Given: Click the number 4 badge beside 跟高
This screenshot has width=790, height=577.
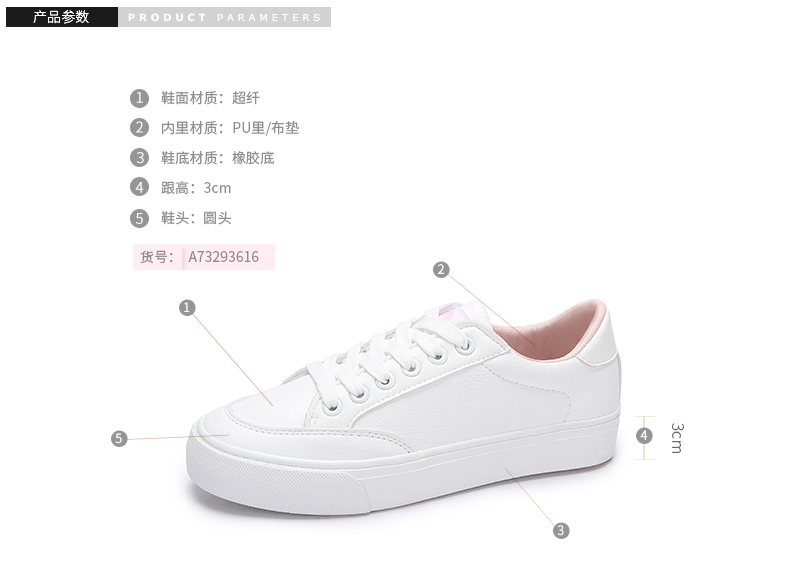Looking at the screenshot, I should pyautogui.click(x=140, y=187).
